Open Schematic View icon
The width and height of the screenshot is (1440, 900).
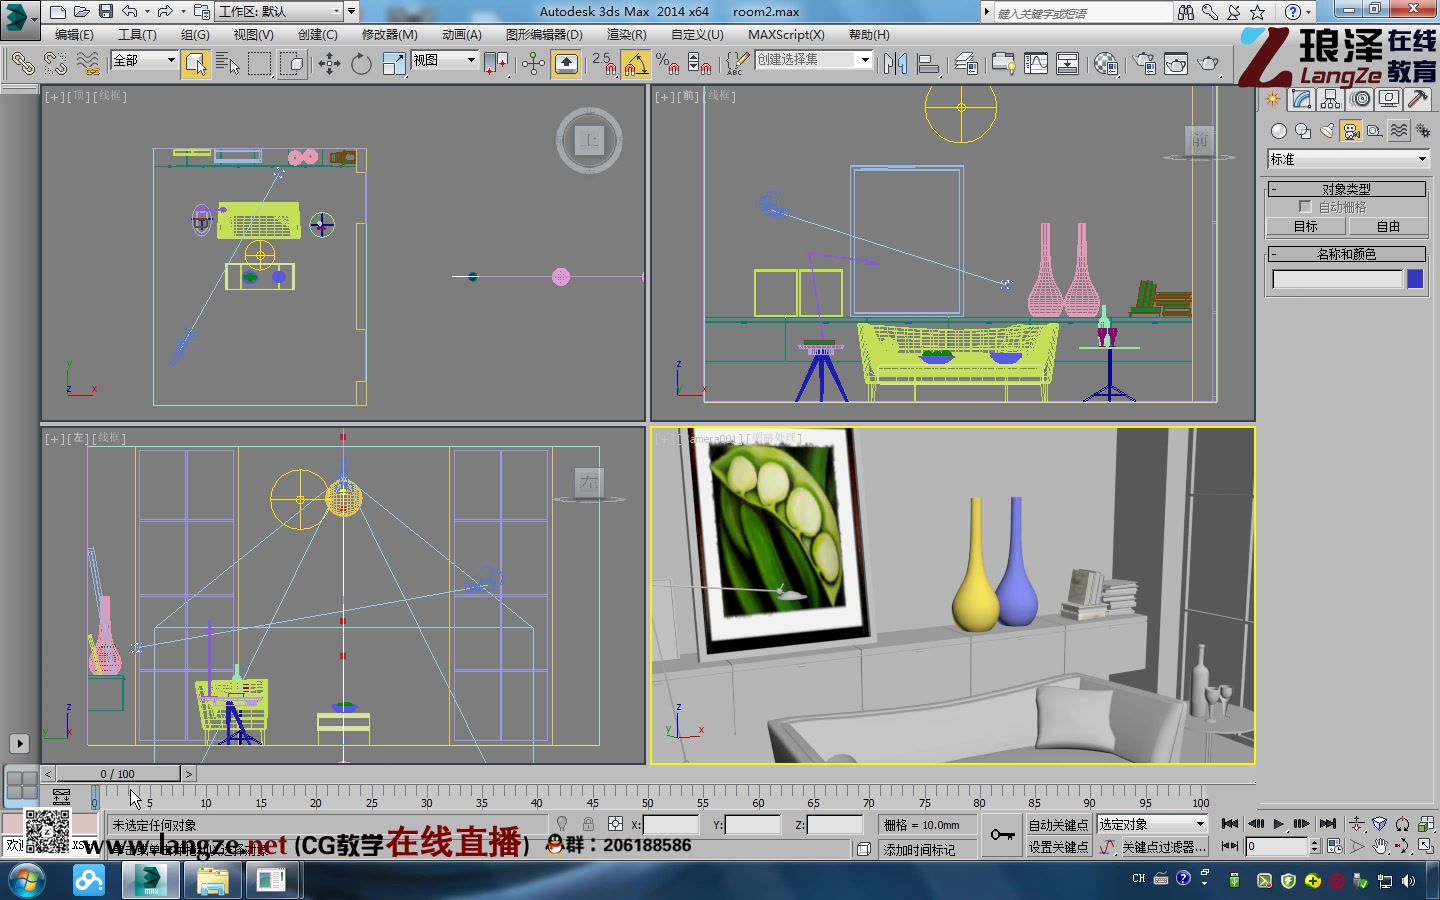tap(1068, 64)
